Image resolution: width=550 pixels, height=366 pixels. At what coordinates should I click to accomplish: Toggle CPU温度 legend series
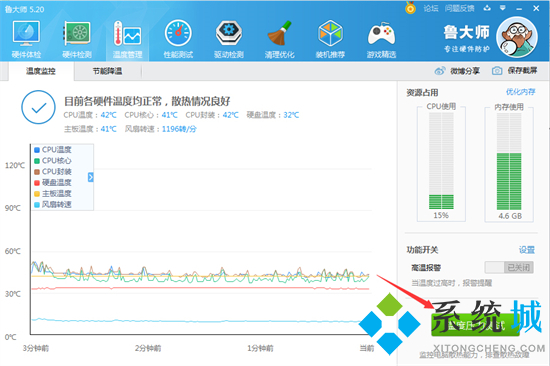53,150
